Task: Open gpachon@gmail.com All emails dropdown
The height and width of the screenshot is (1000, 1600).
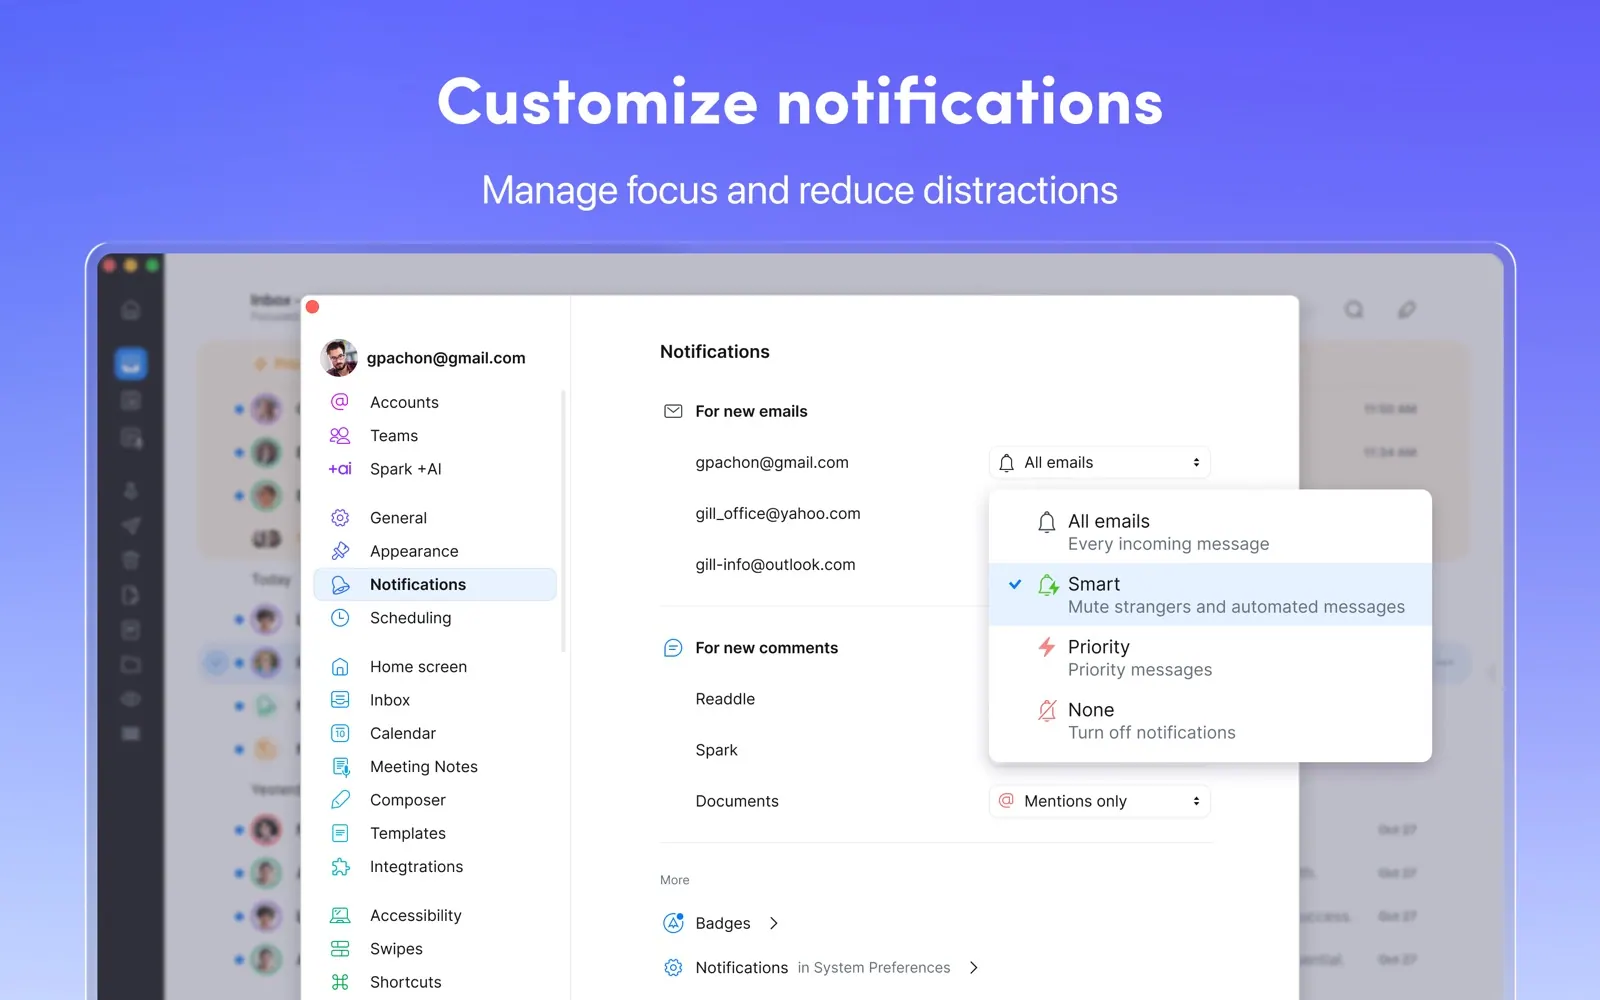Action: click(1100, 462)
